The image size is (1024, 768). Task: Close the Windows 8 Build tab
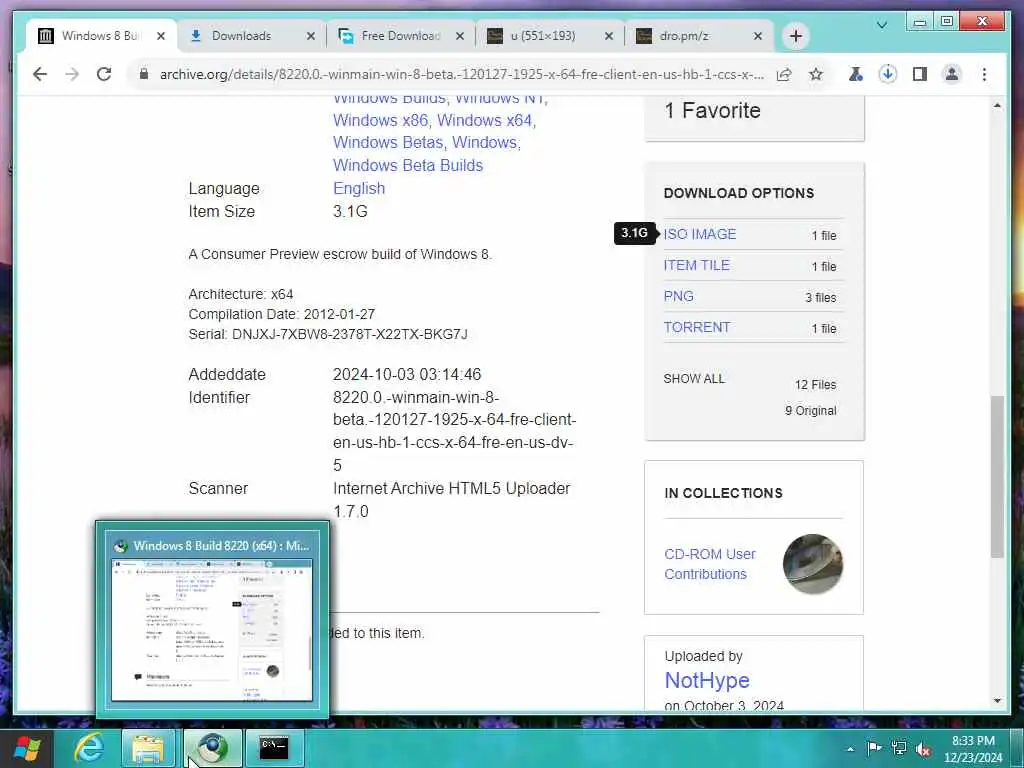point(161,36)
